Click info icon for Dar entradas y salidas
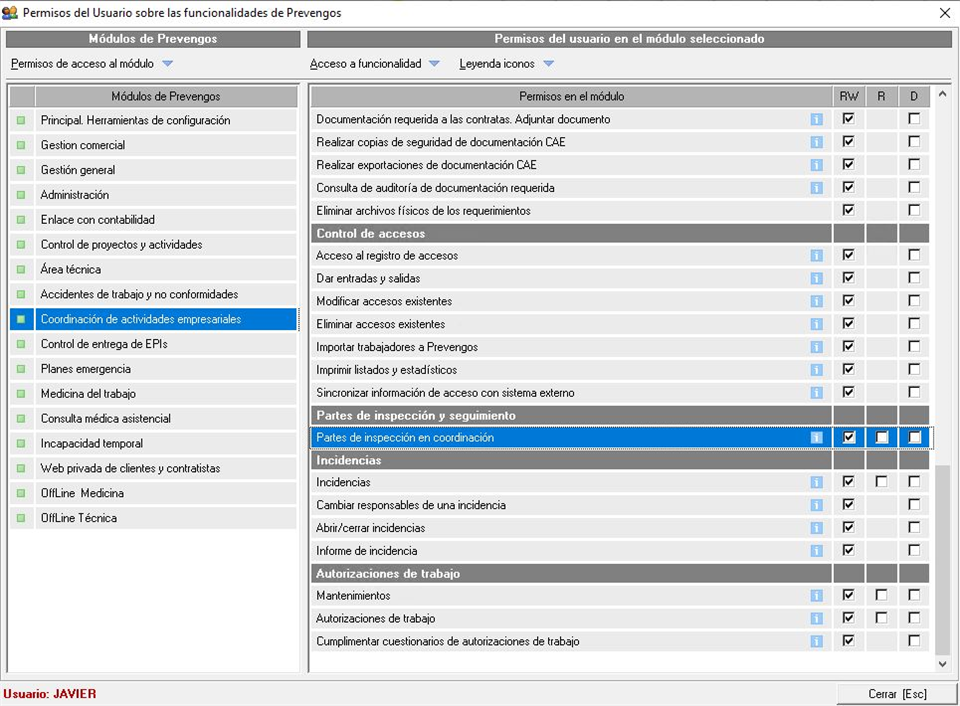Screen dimensions: 960x706 (816, 279)
